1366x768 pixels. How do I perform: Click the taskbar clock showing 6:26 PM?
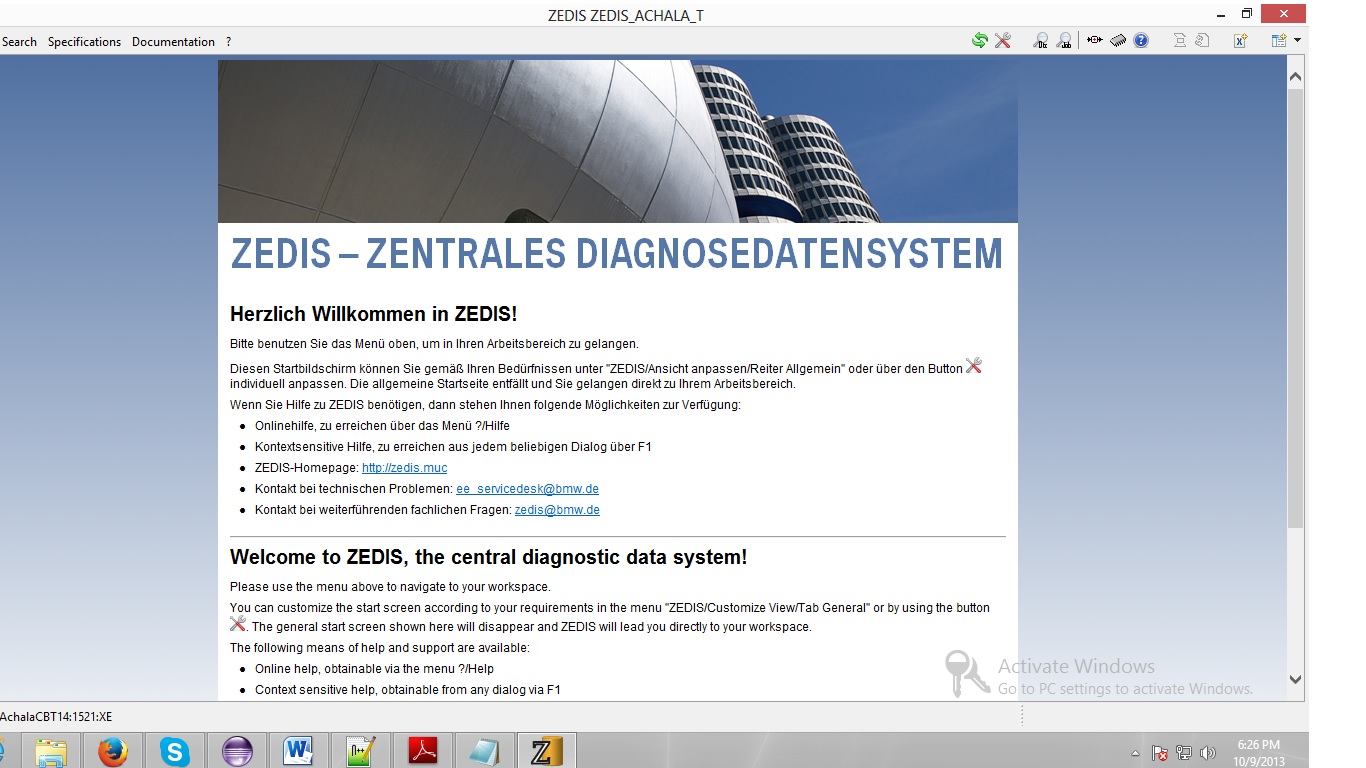pos(1258,752)
